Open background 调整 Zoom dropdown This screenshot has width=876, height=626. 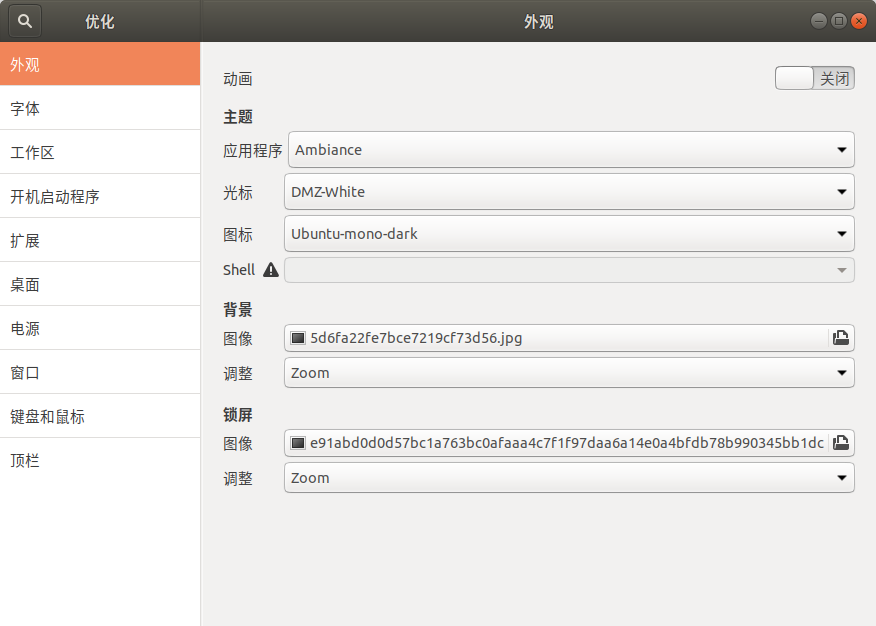569,372
